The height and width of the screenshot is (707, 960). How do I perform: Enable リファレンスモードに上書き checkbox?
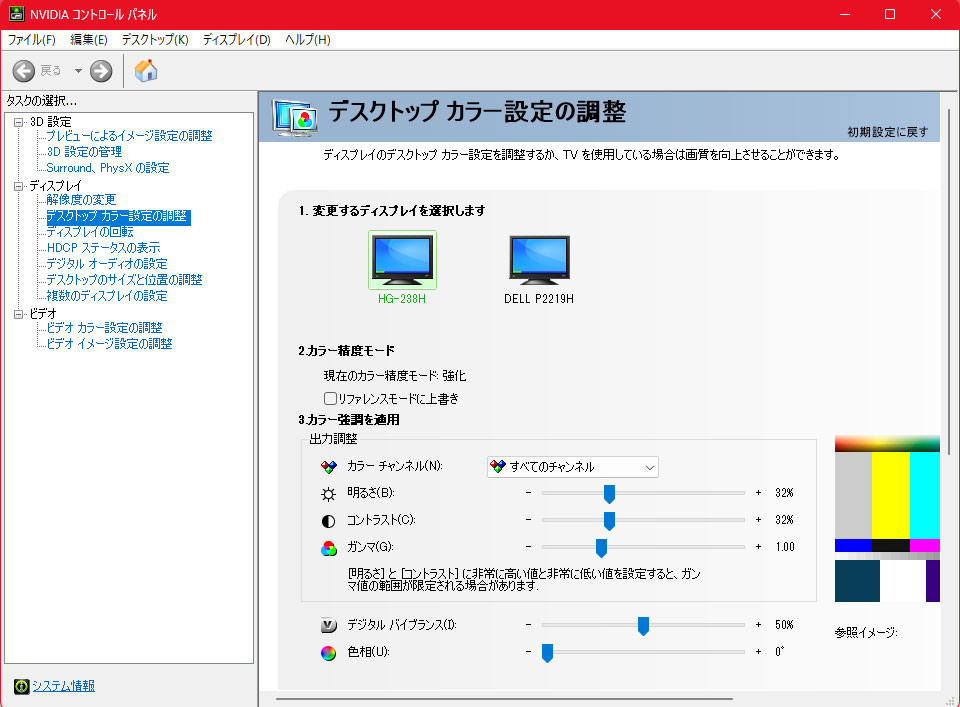click(x=330, y=399)
